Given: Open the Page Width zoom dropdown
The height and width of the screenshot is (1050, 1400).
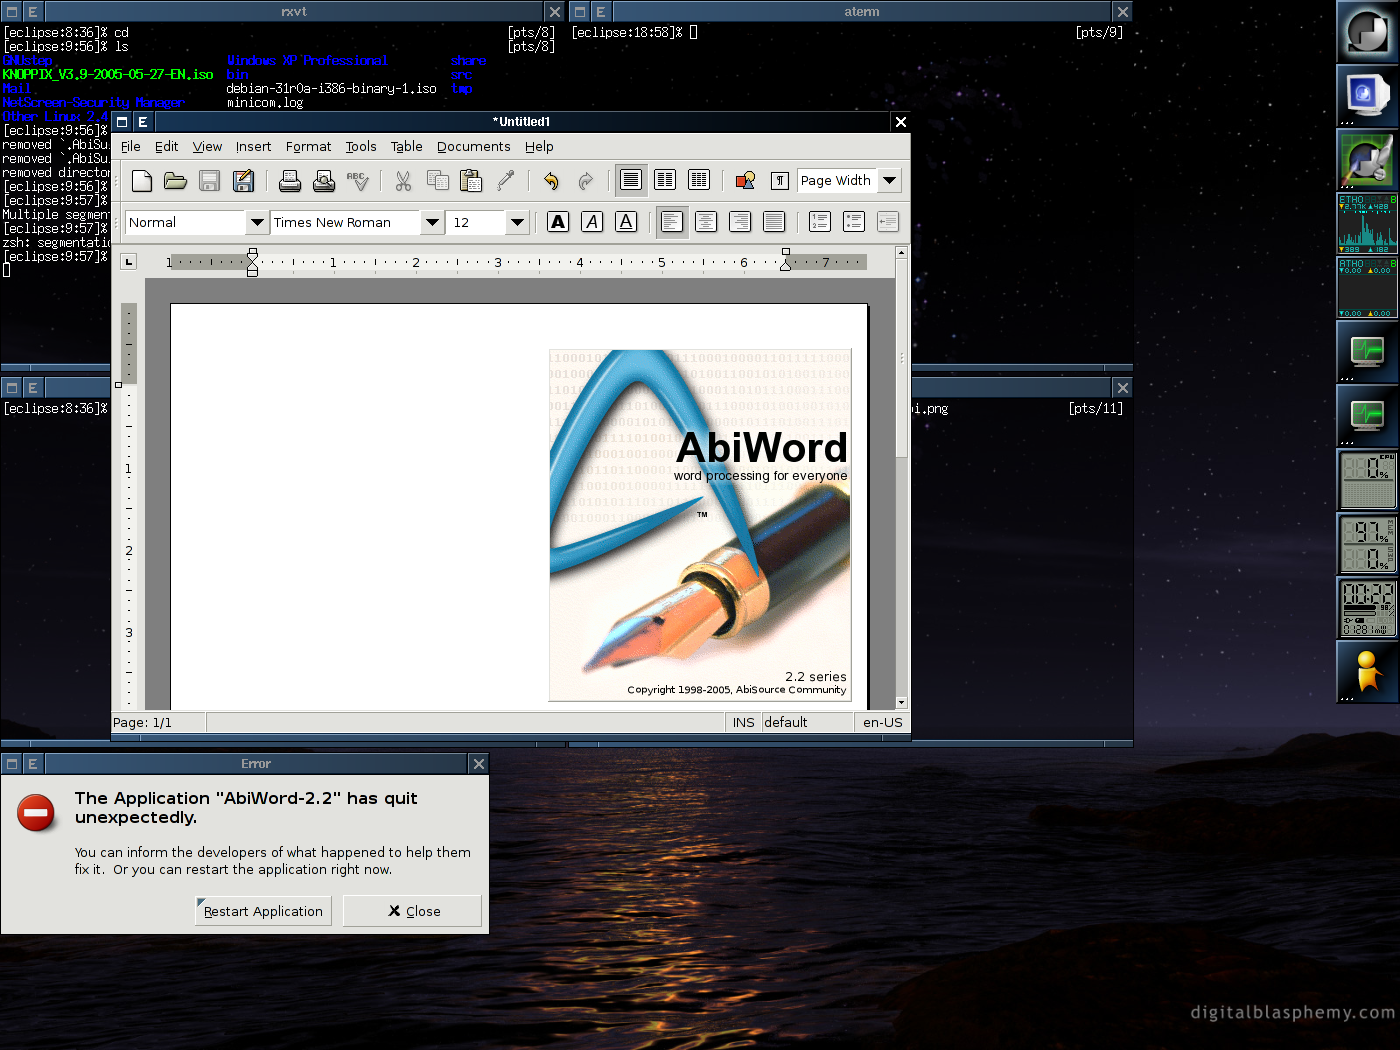Looking at the screenshot, I should pyautogui.click(x=889, y=181).
